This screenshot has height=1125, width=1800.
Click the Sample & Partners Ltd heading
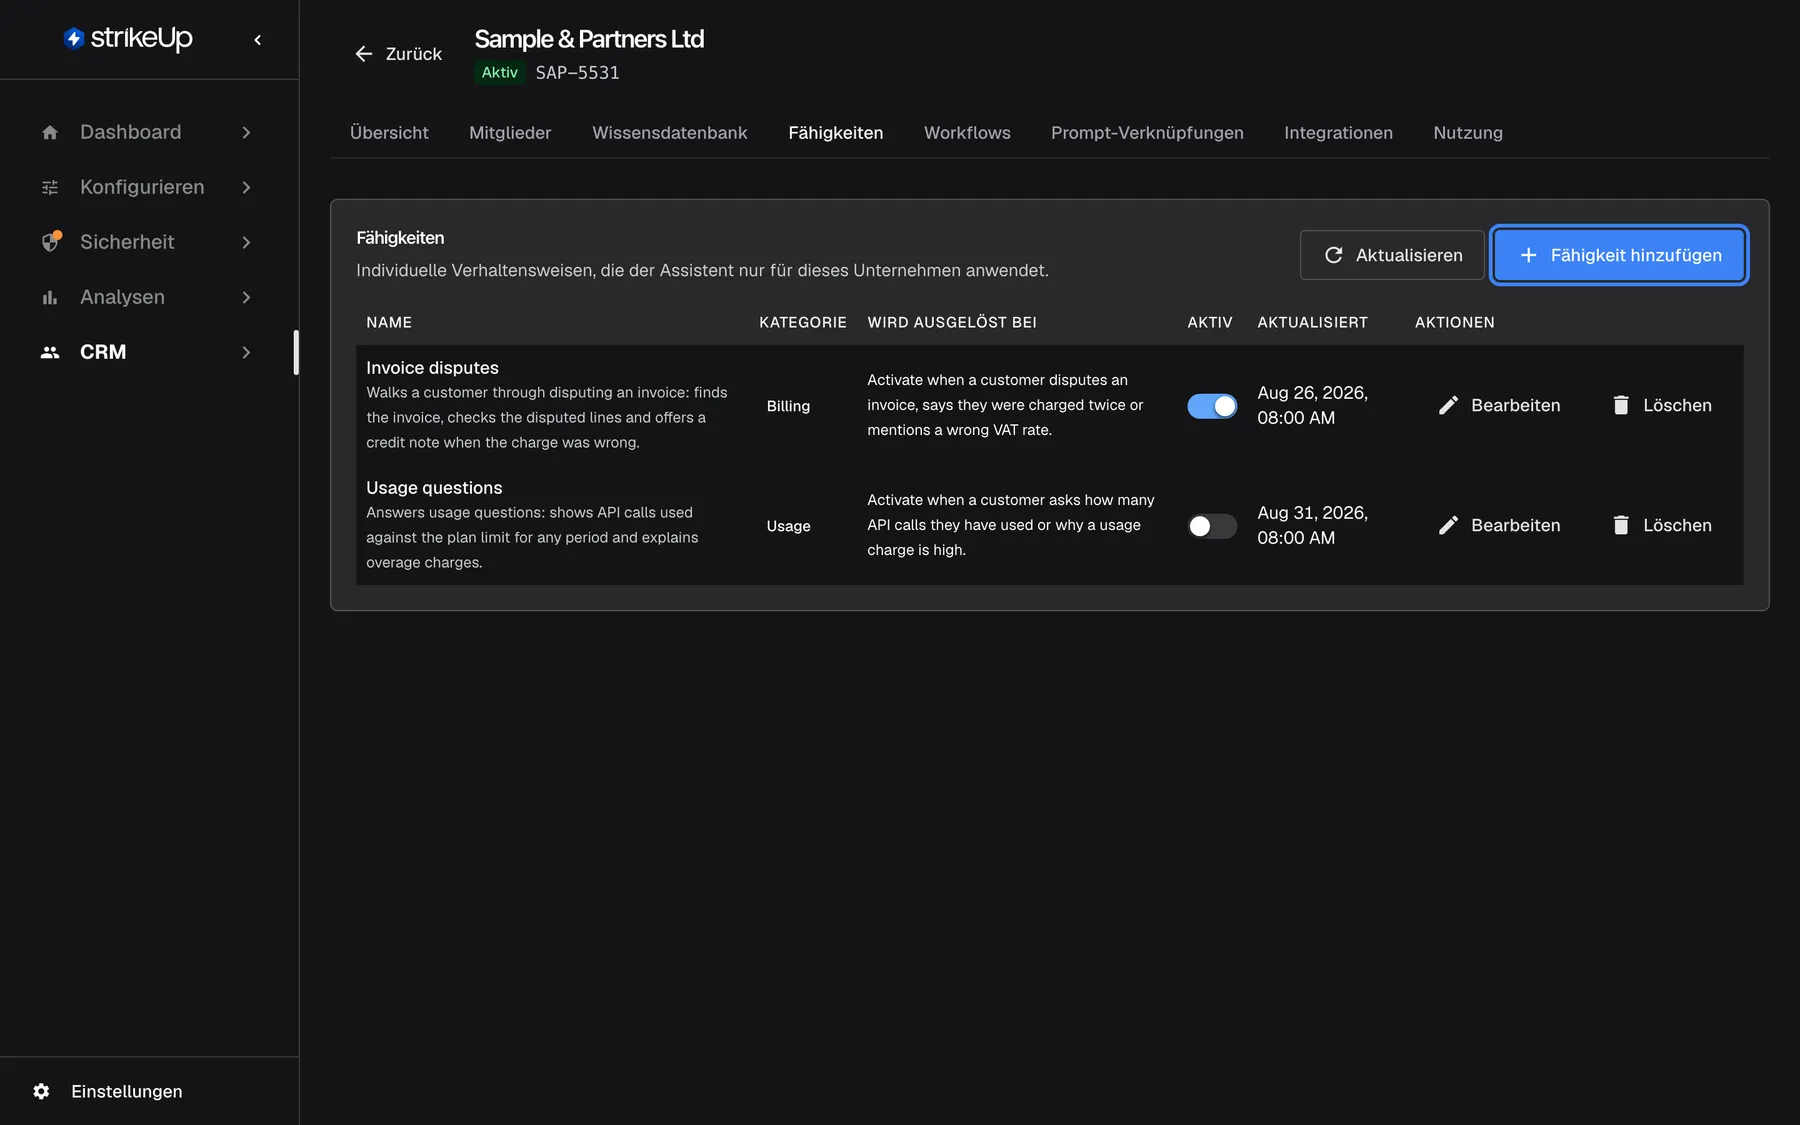[x=589, y=39]
